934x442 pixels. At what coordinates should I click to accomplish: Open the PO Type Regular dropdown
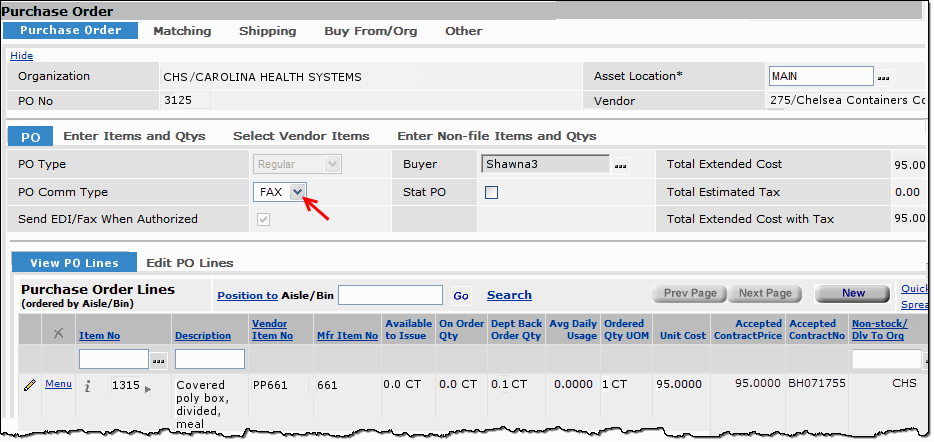[332, 164]
